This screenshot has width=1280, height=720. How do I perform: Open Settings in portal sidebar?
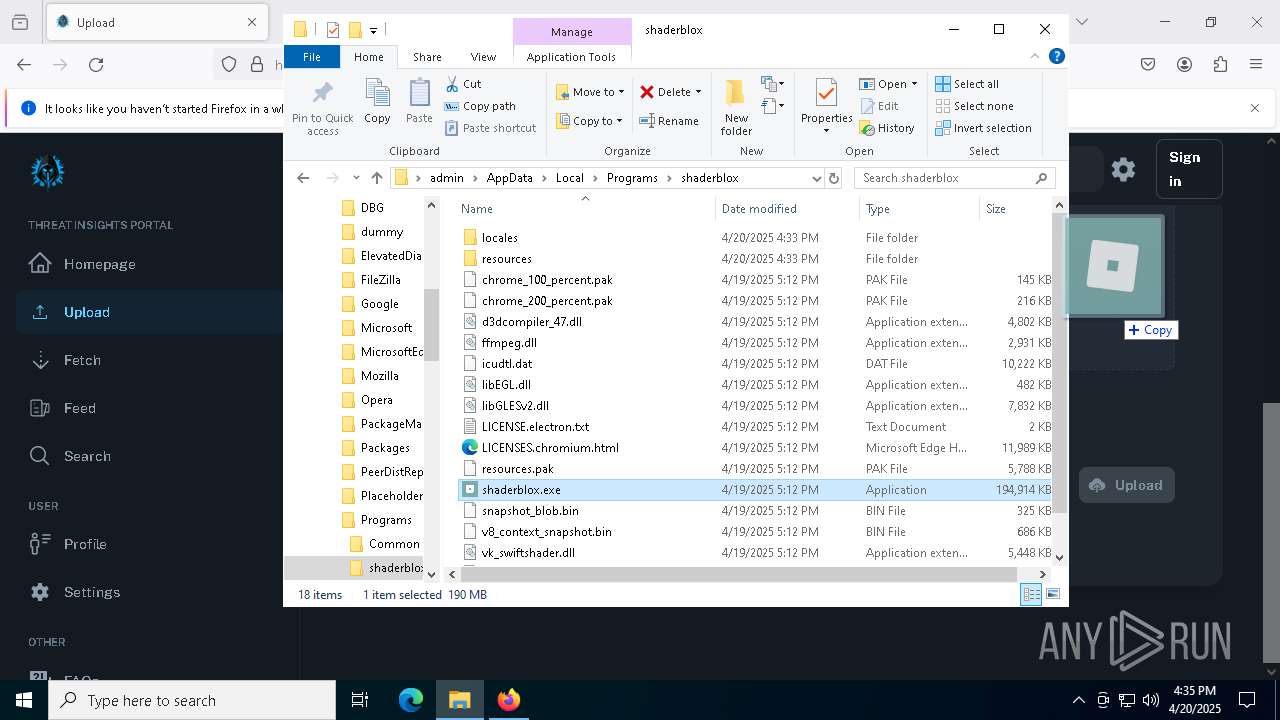pyautogui.click(x=92, y=592)
